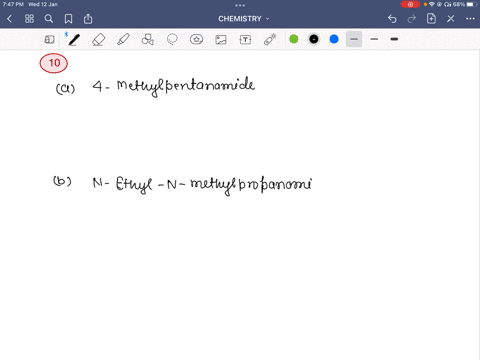This screenshot has width=480, height=360.
Task: Add a new page
Action: pyautogui.click(x=431, y=19)
